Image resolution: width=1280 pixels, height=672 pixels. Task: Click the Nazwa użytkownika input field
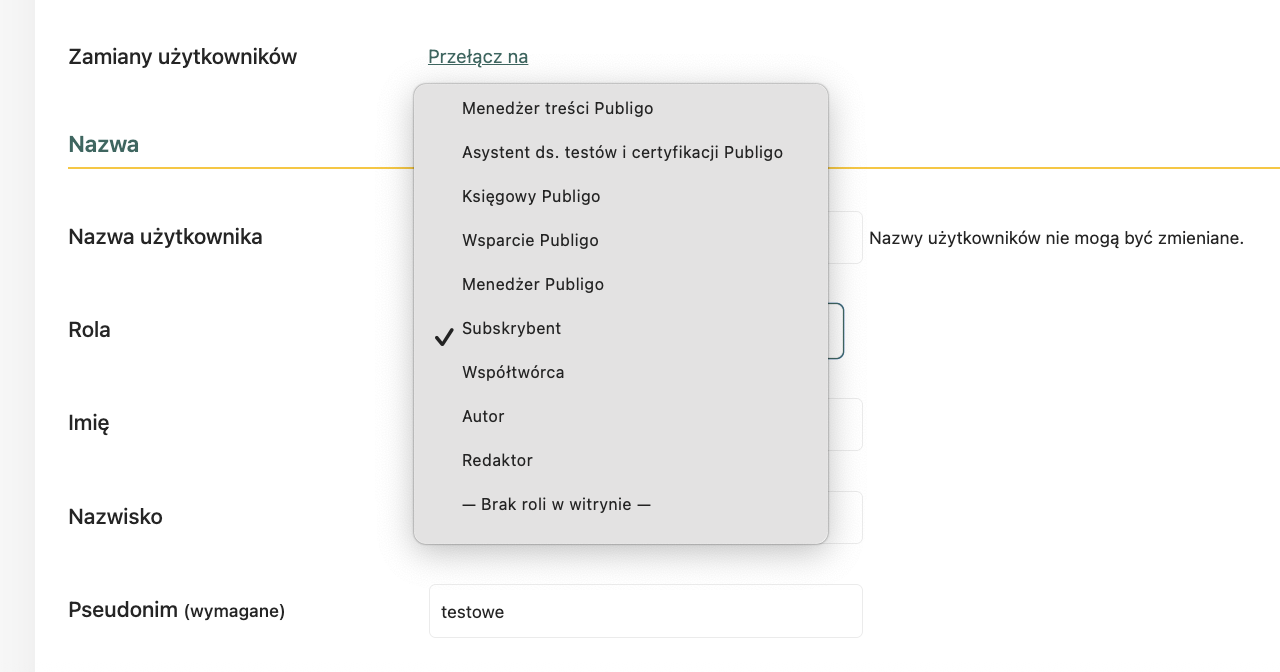pos(845,237)
